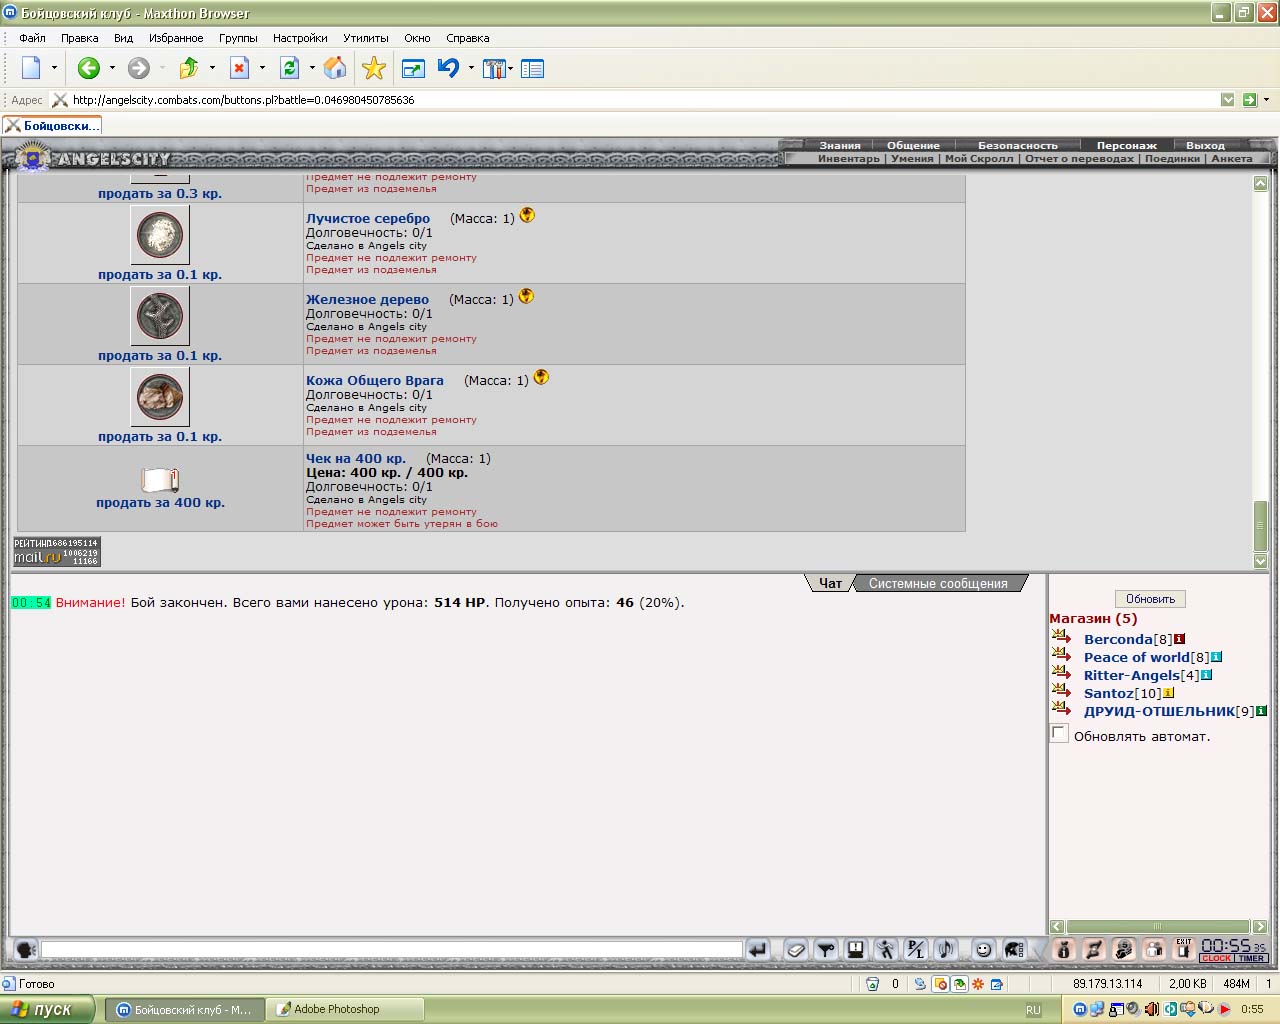
Task: Click the Peace of world player name
Action: coord(1137,657)
